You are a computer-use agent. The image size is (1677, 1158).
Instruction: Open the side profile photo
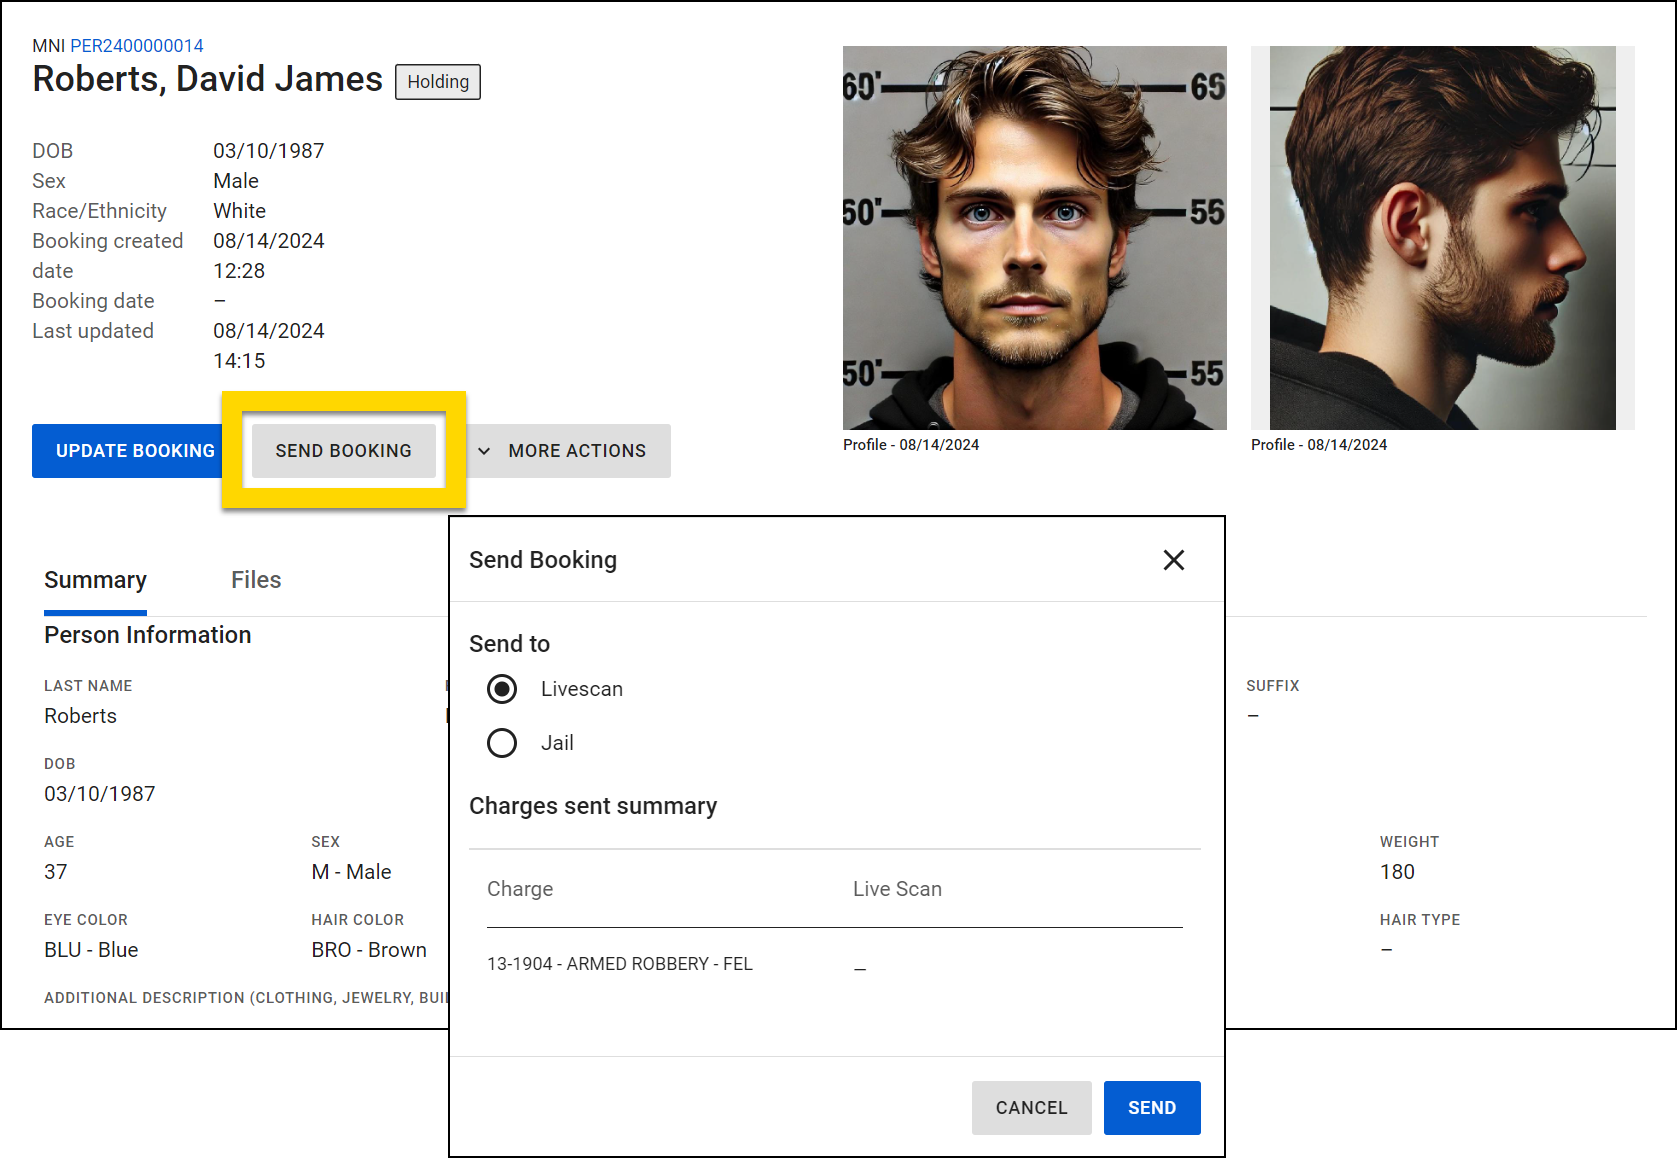(x=1442, y=238)
